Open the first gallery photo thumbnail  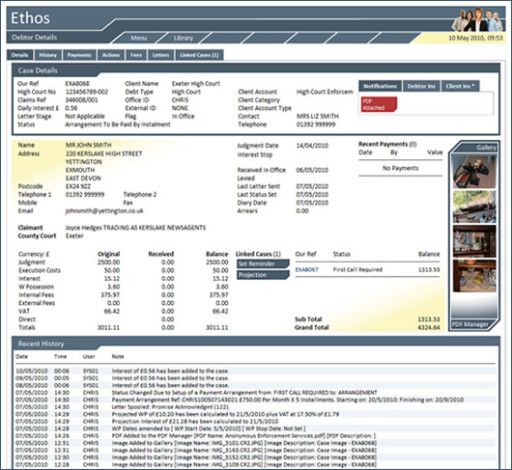474,171
